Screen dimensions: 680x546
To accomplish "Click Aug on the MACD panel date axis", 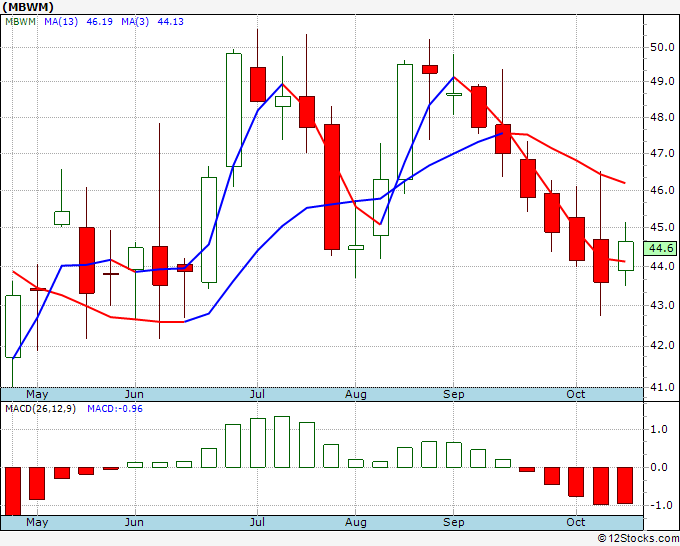I will pyautogui.click(x=356, y=522).
